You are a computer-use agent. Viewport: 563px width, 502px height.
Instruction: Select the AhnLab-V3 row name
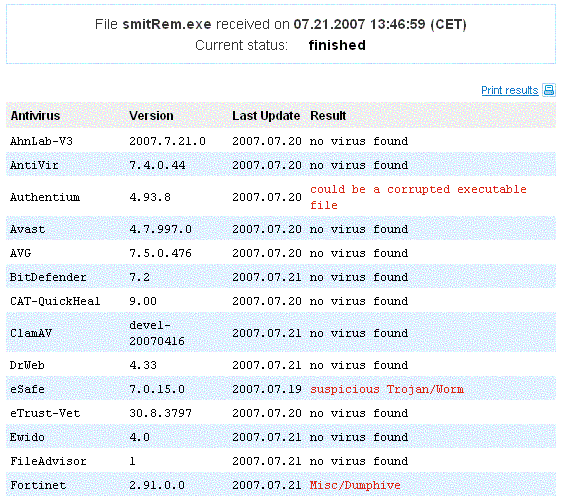[x=41, y=141]
